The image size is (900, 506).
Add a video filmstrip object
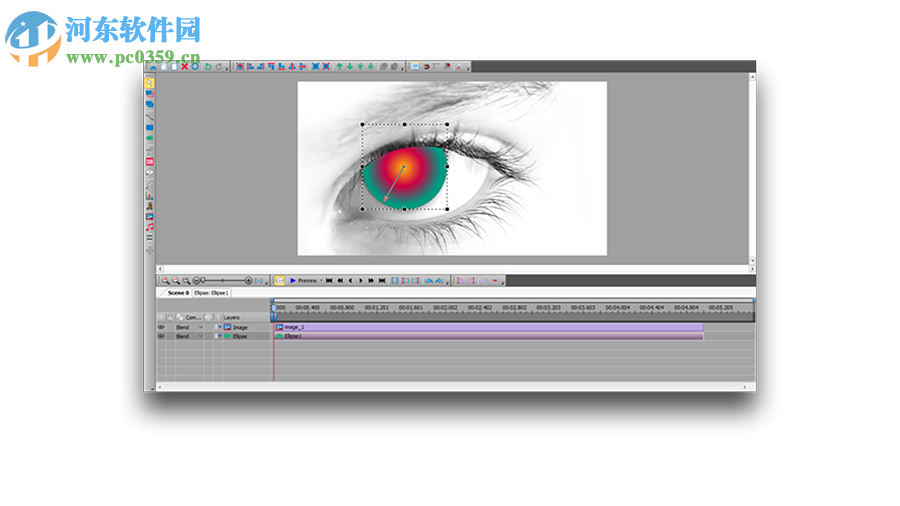[149, 238]
